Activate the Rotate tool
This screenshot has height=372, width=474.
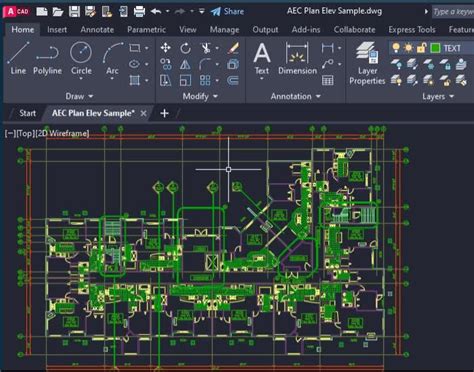pos(185,48)
